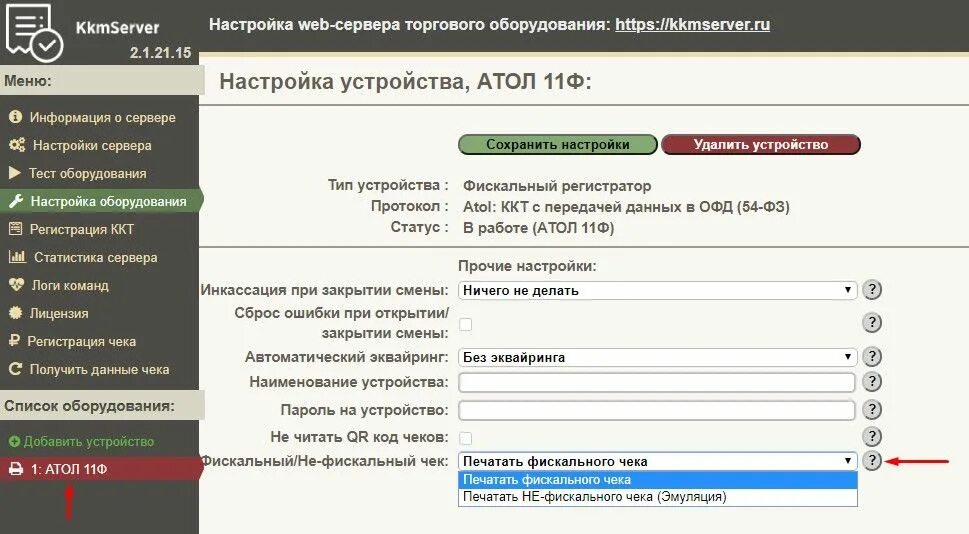Click the badge icon beside Лицензия
969x534 pixels.
(15, 313)
